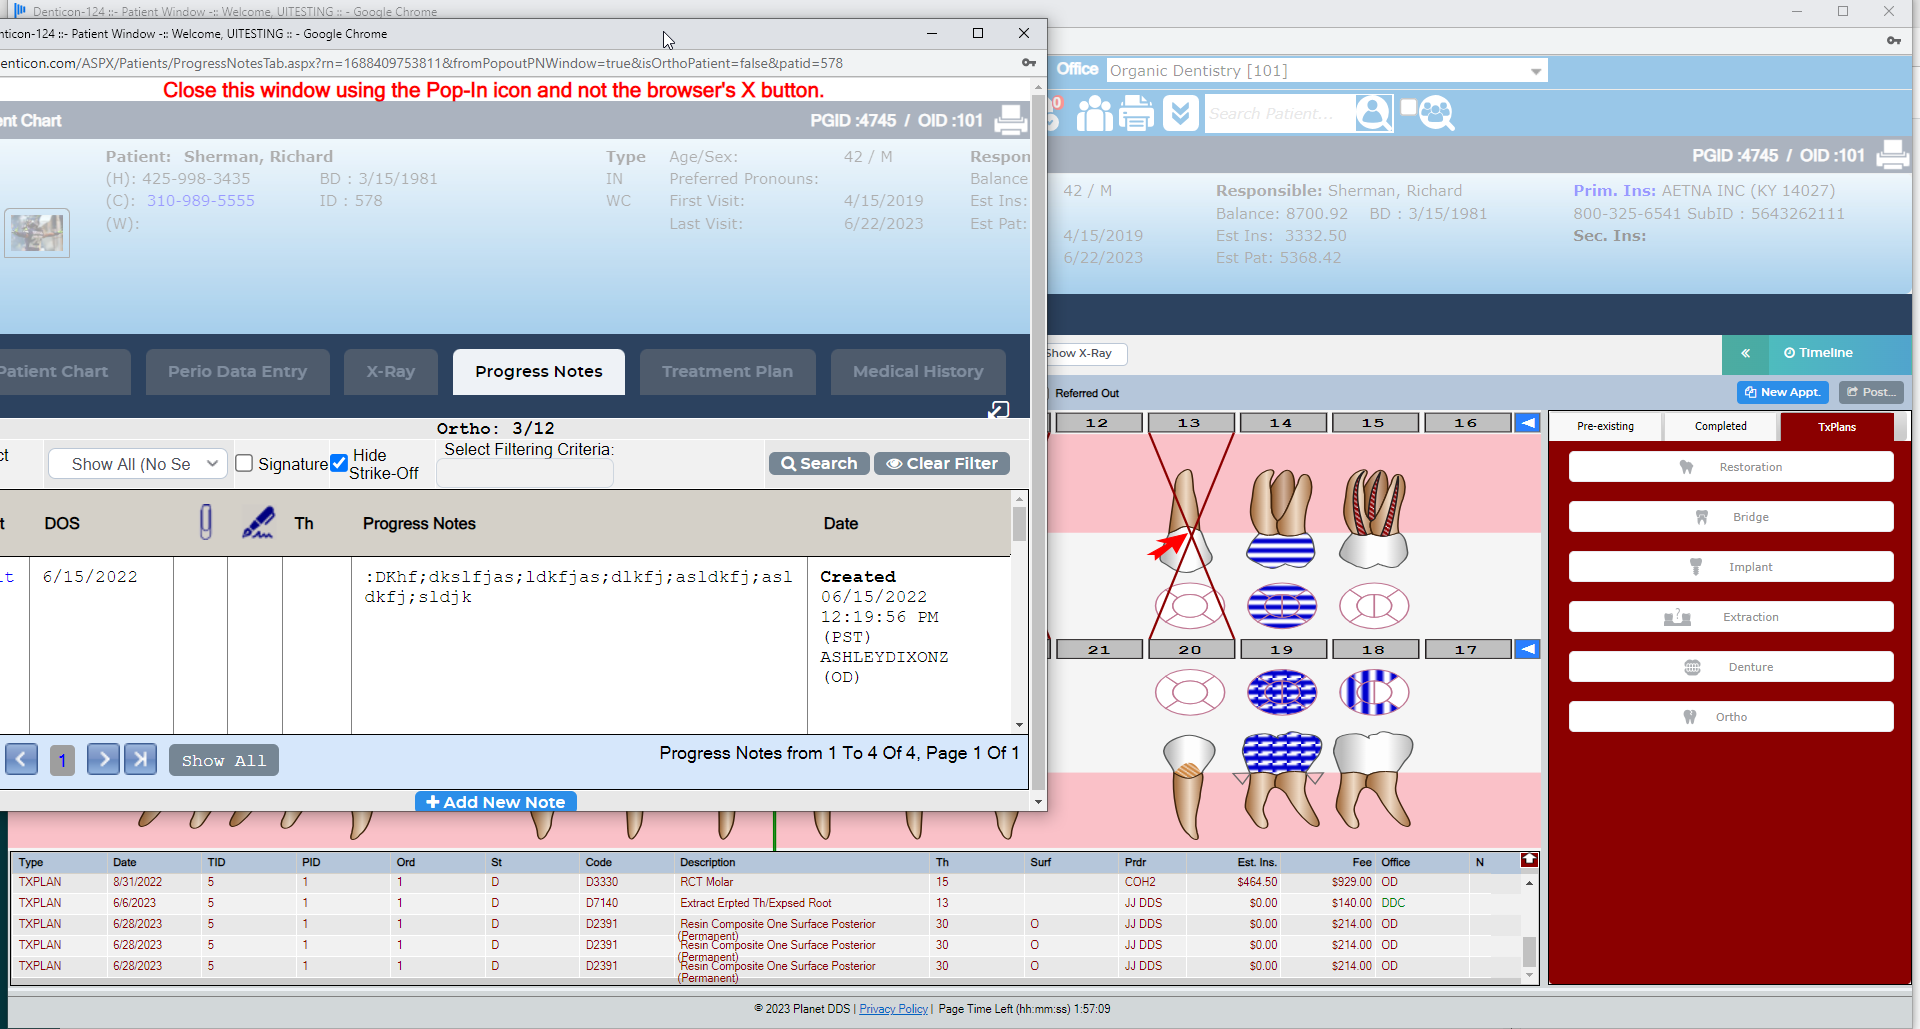Click Add New Note button
Viewport: 1920px width, 1029px height.
496,802
